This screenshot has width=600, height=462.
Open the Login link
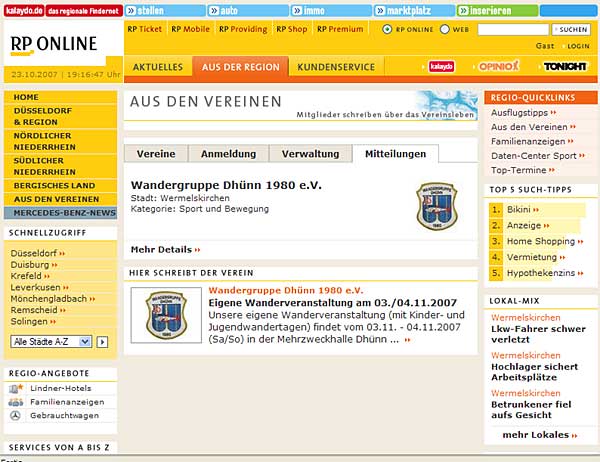(576, 46)
